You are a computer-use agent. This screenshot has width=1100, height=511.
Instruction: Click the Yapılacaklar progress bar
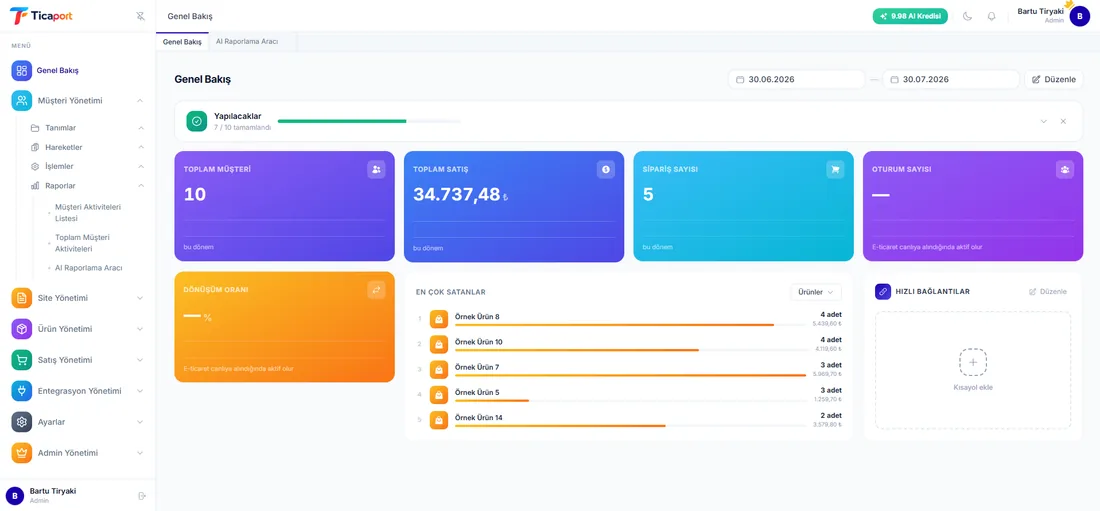click(369, 121)
